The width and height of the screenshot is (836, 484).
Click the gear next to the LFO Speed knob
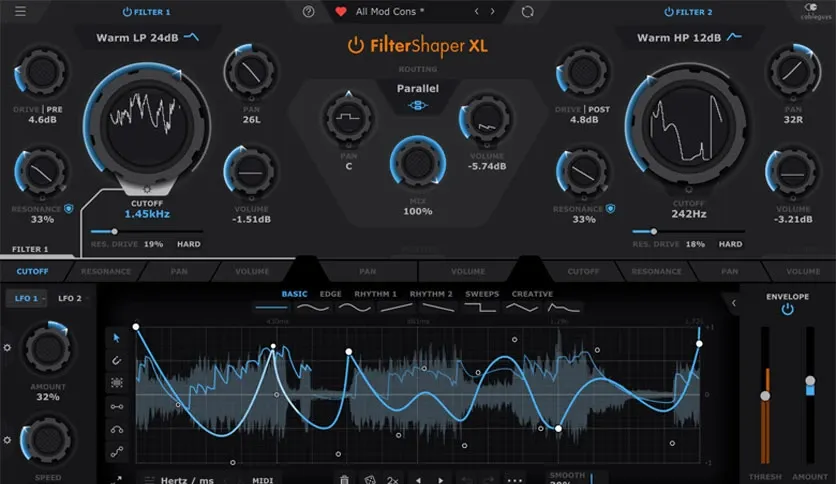[x=7, y=440]
